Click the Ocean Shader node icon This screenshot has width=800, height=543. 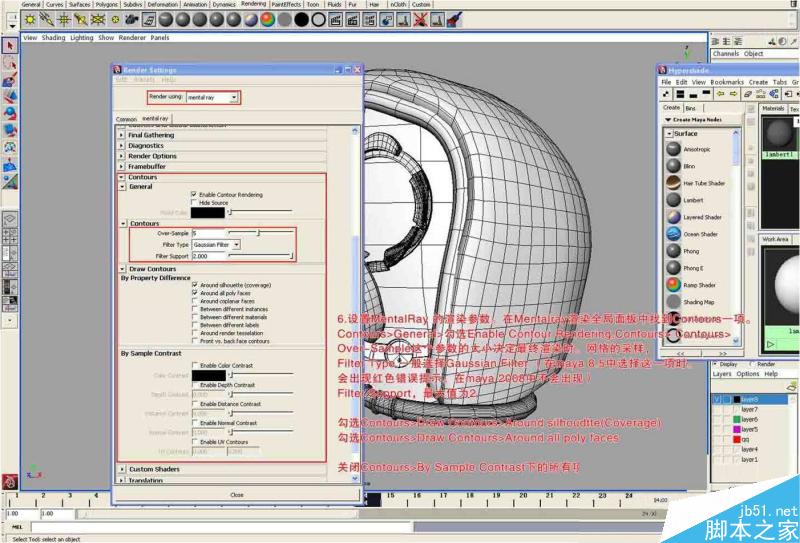pyautogui.click(x=675, y=234)
